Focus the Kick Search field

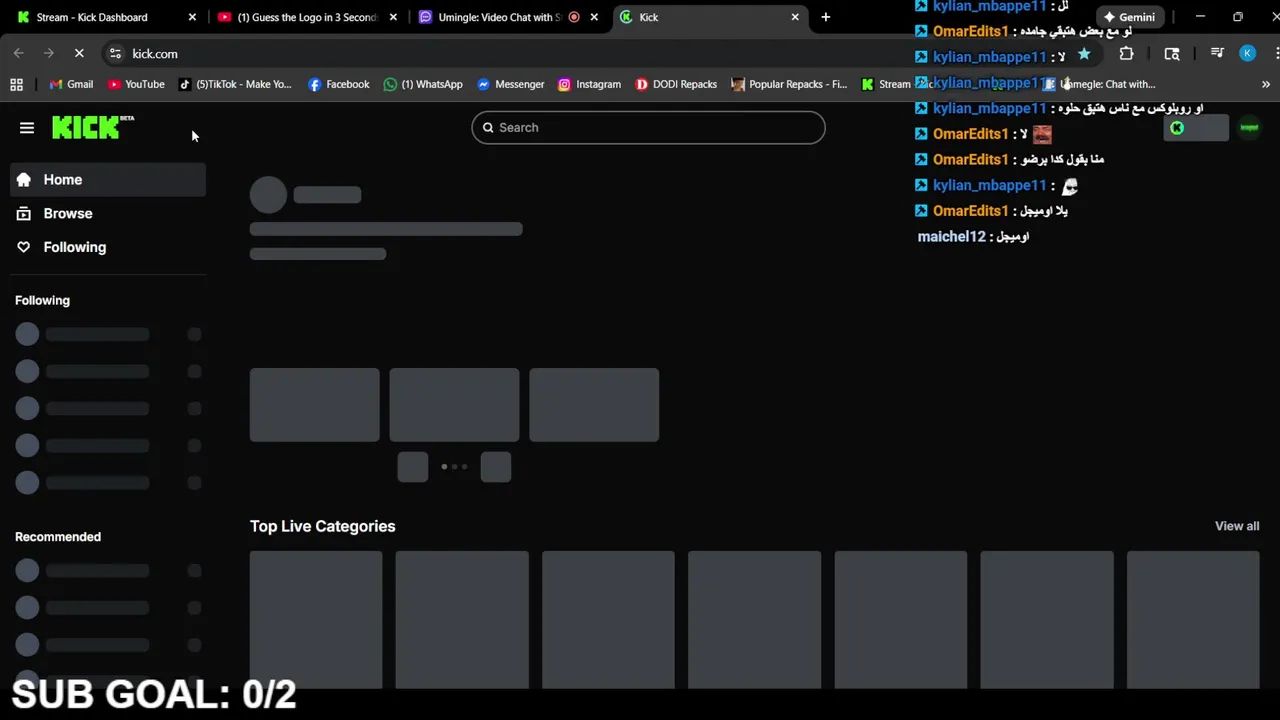648,127
